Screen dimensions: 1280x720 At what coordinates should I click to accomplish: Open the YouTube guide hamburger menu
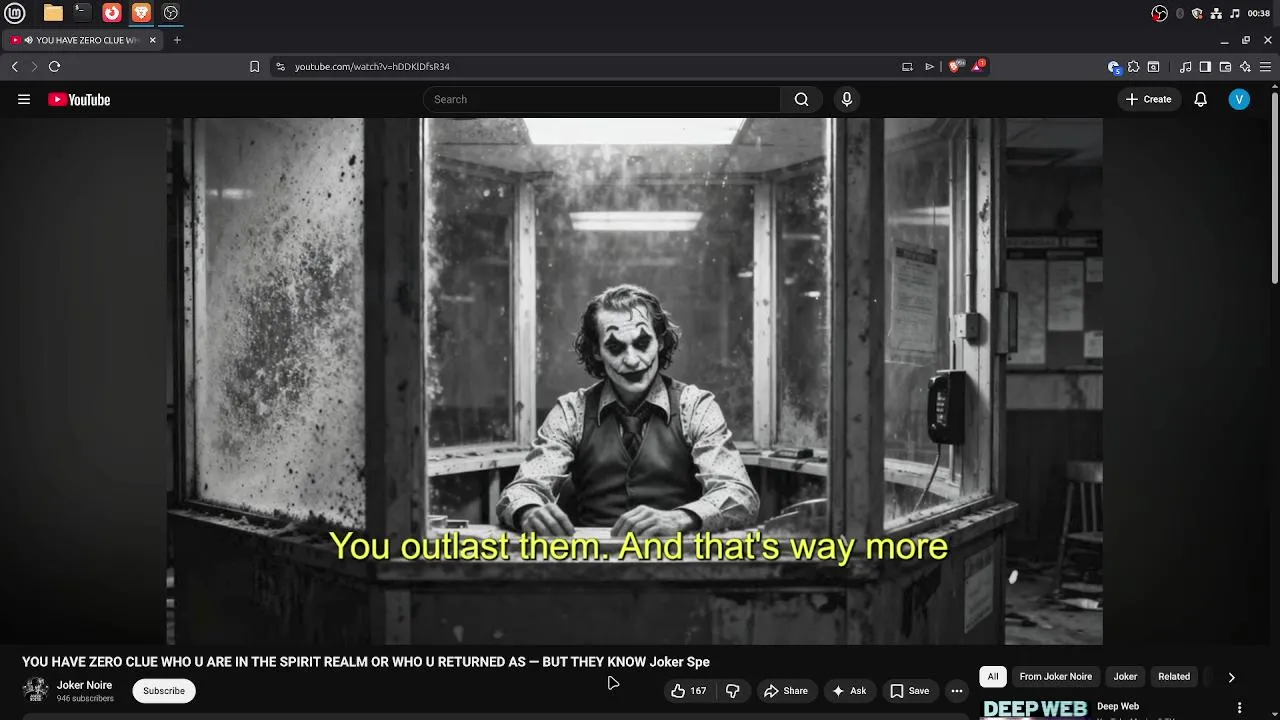24,99
